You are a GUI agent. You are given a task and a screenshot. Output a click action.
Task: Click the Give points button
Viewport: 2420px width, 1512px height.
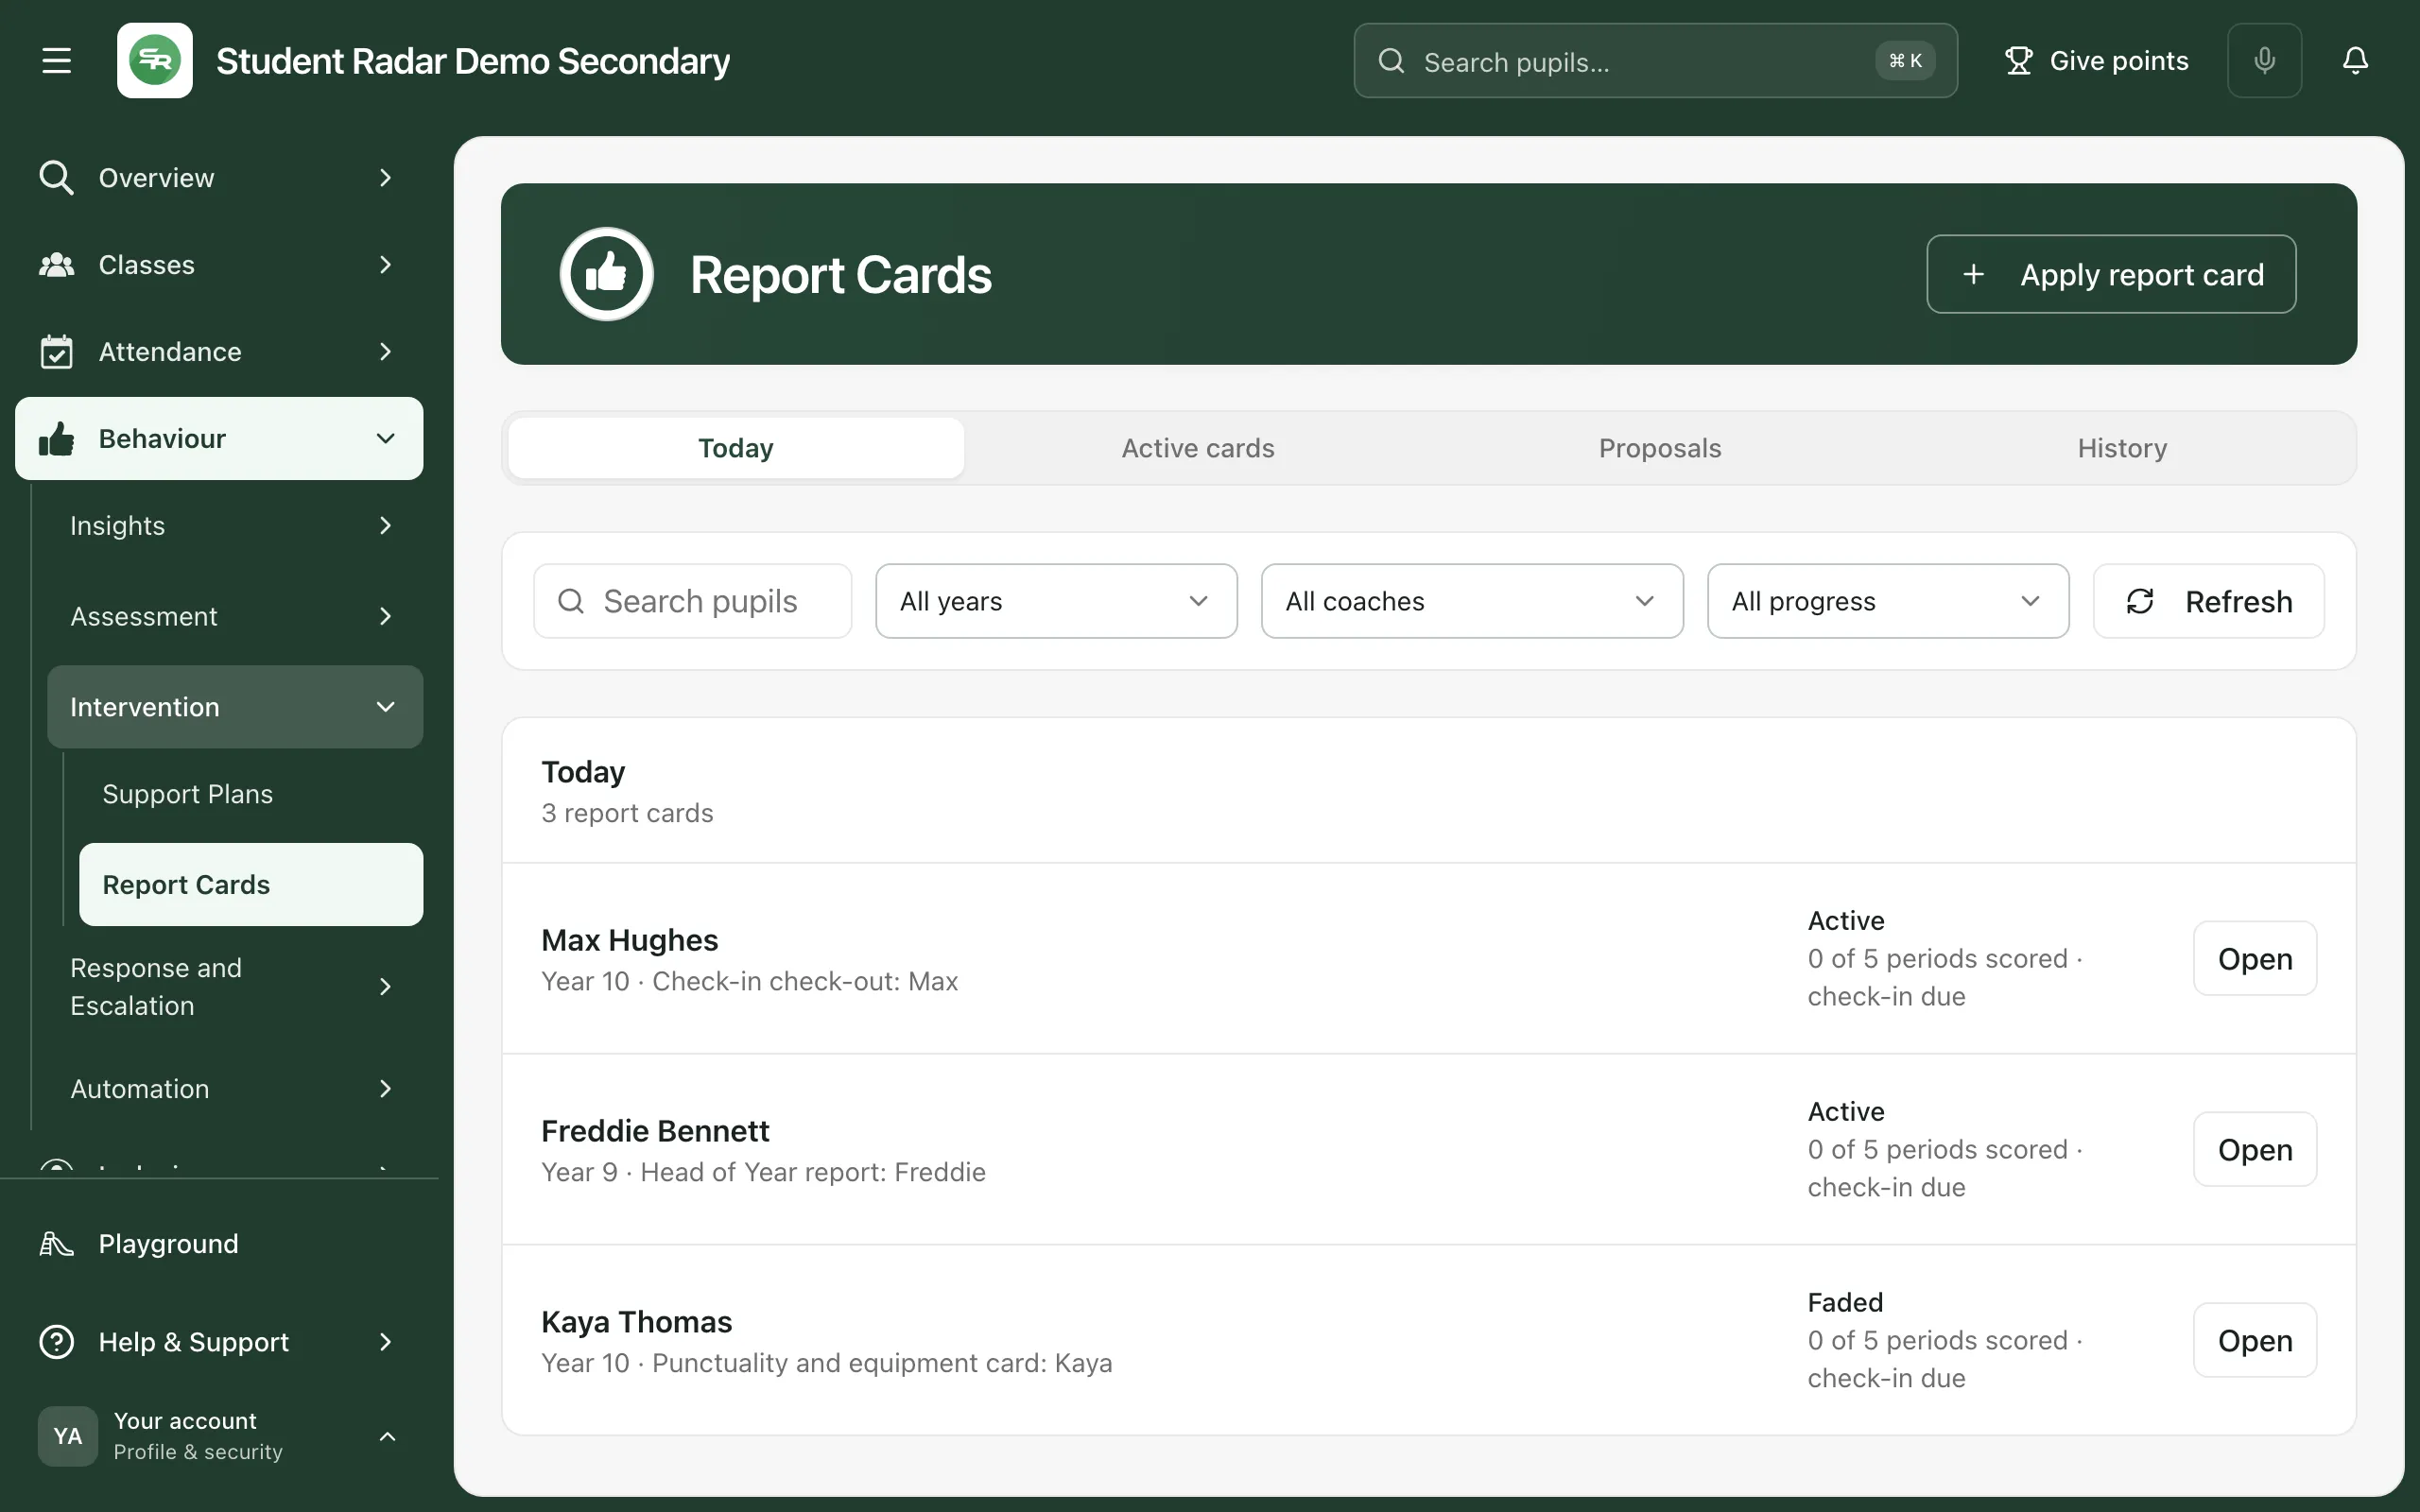click(x=2096, y=61)
